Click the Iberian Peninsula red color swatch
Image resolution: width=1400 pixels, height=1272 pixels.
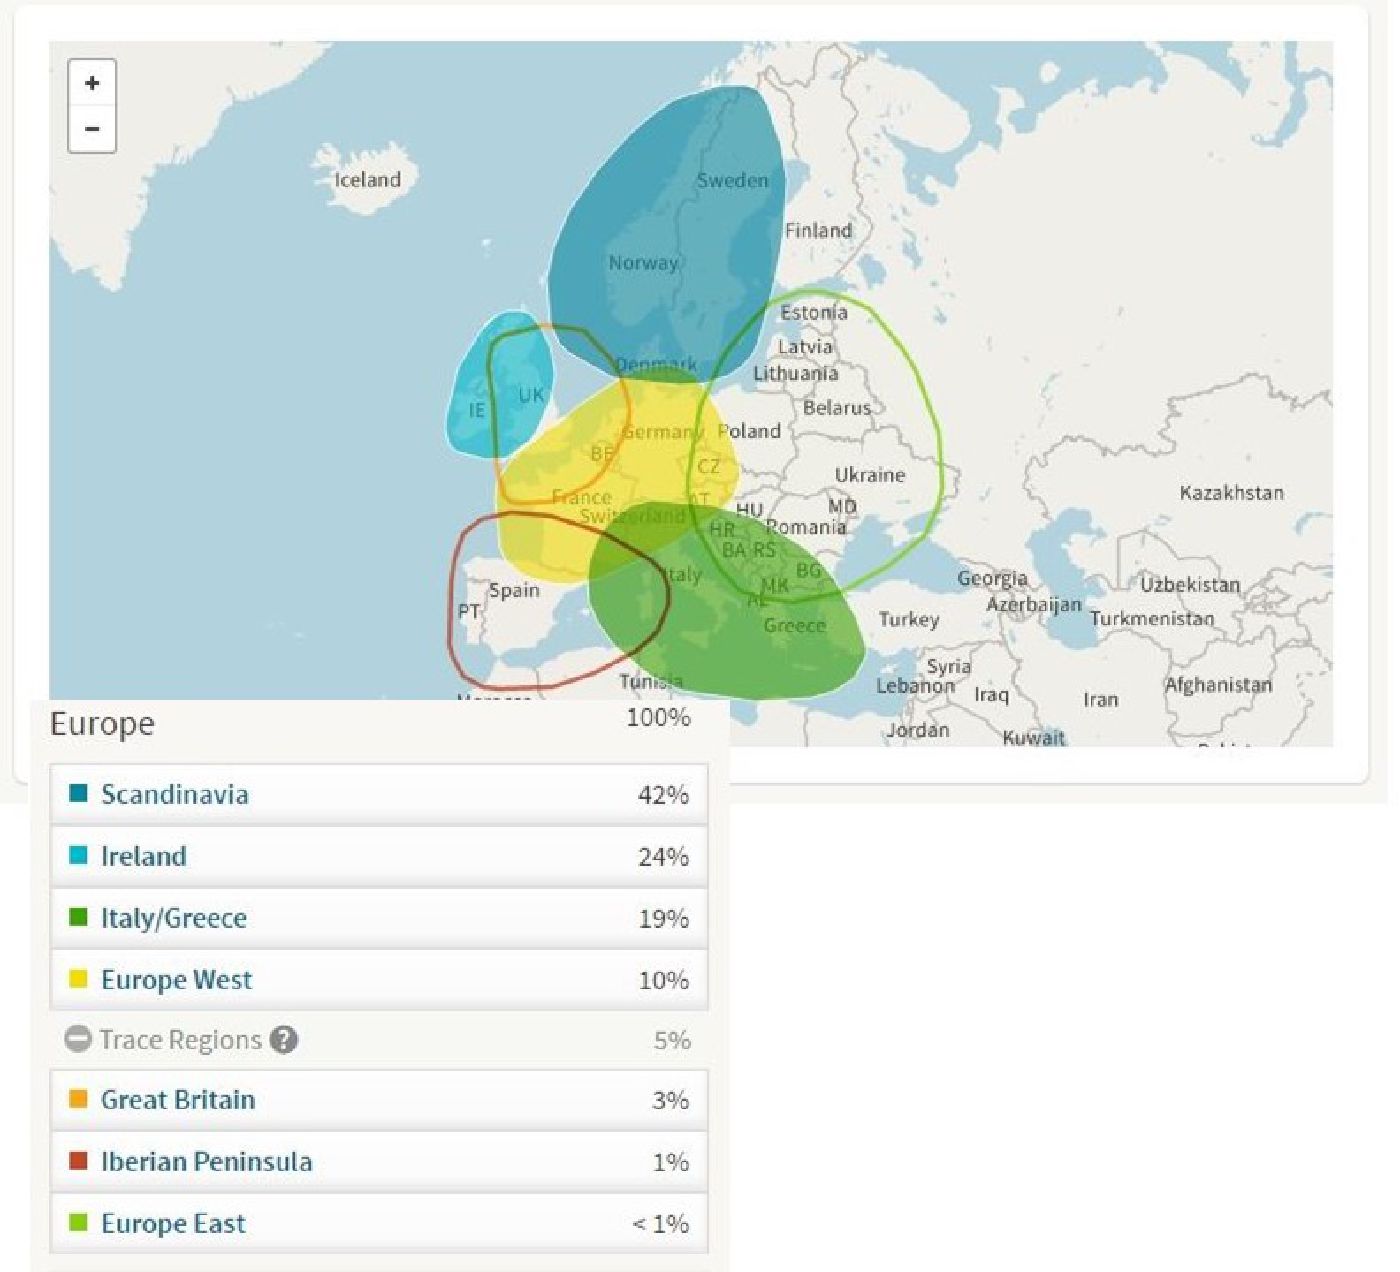pos(78,1161)
